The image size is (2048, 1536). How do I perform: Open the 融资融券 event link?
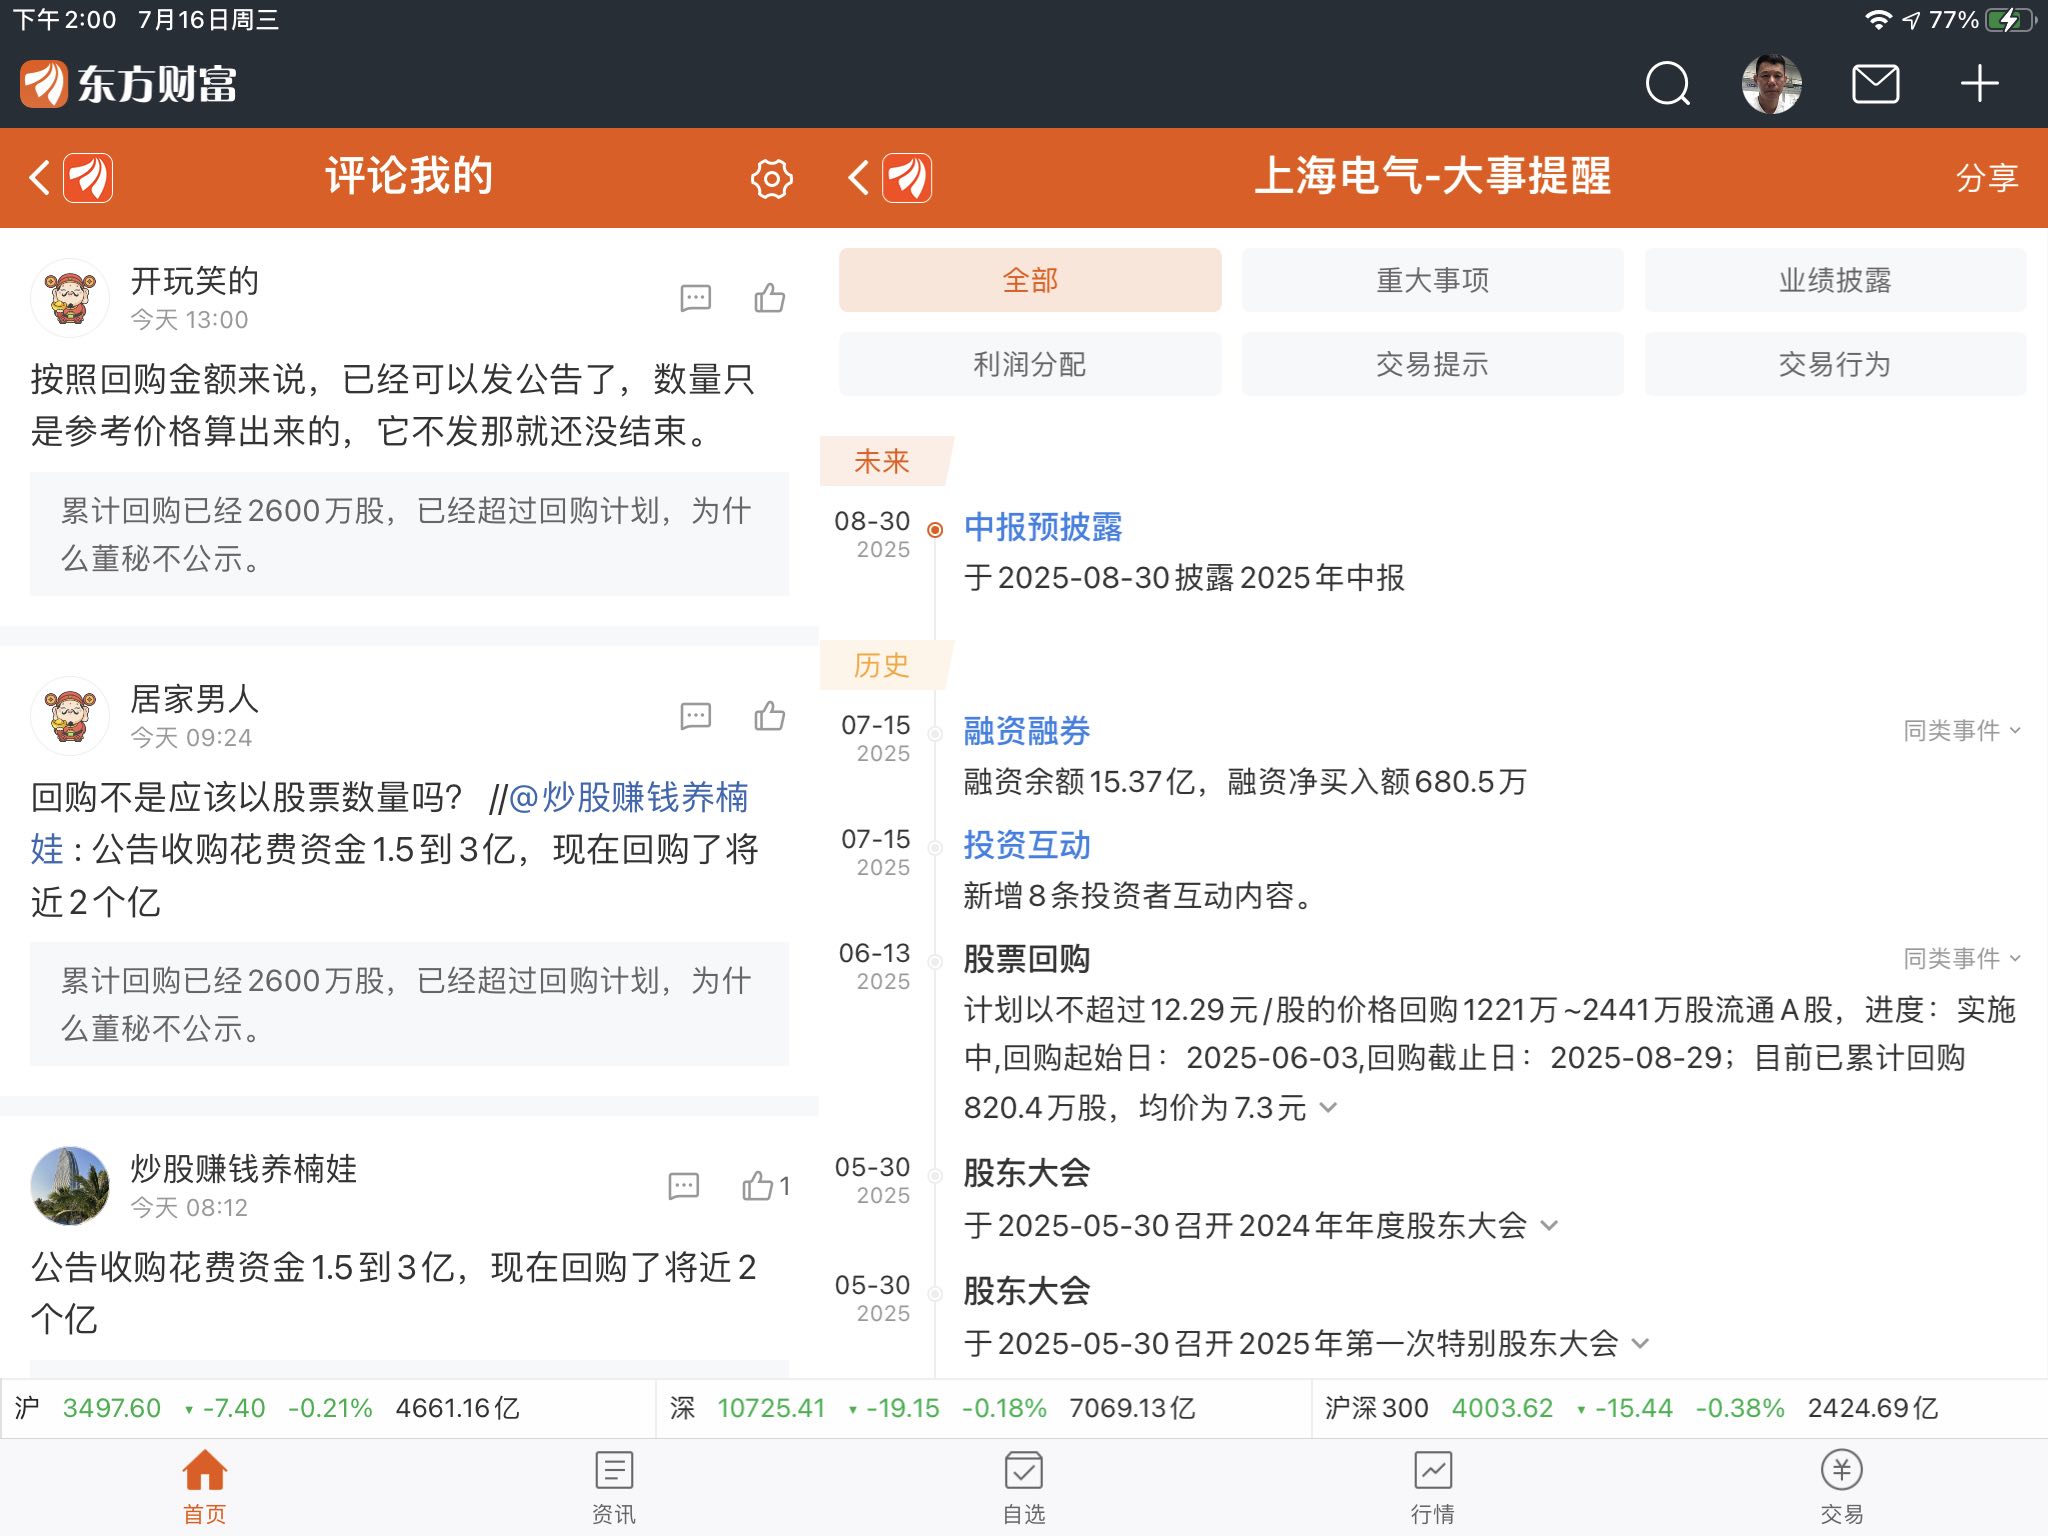pos(1027,731)
